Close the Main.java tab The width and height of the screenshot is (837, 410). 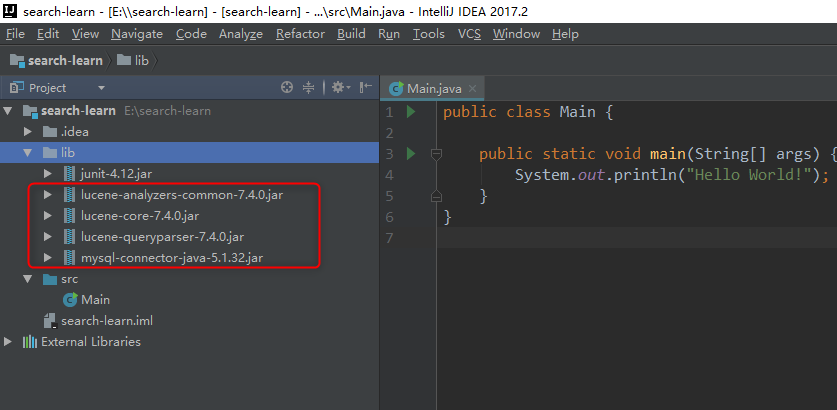[x=472, y=89]
